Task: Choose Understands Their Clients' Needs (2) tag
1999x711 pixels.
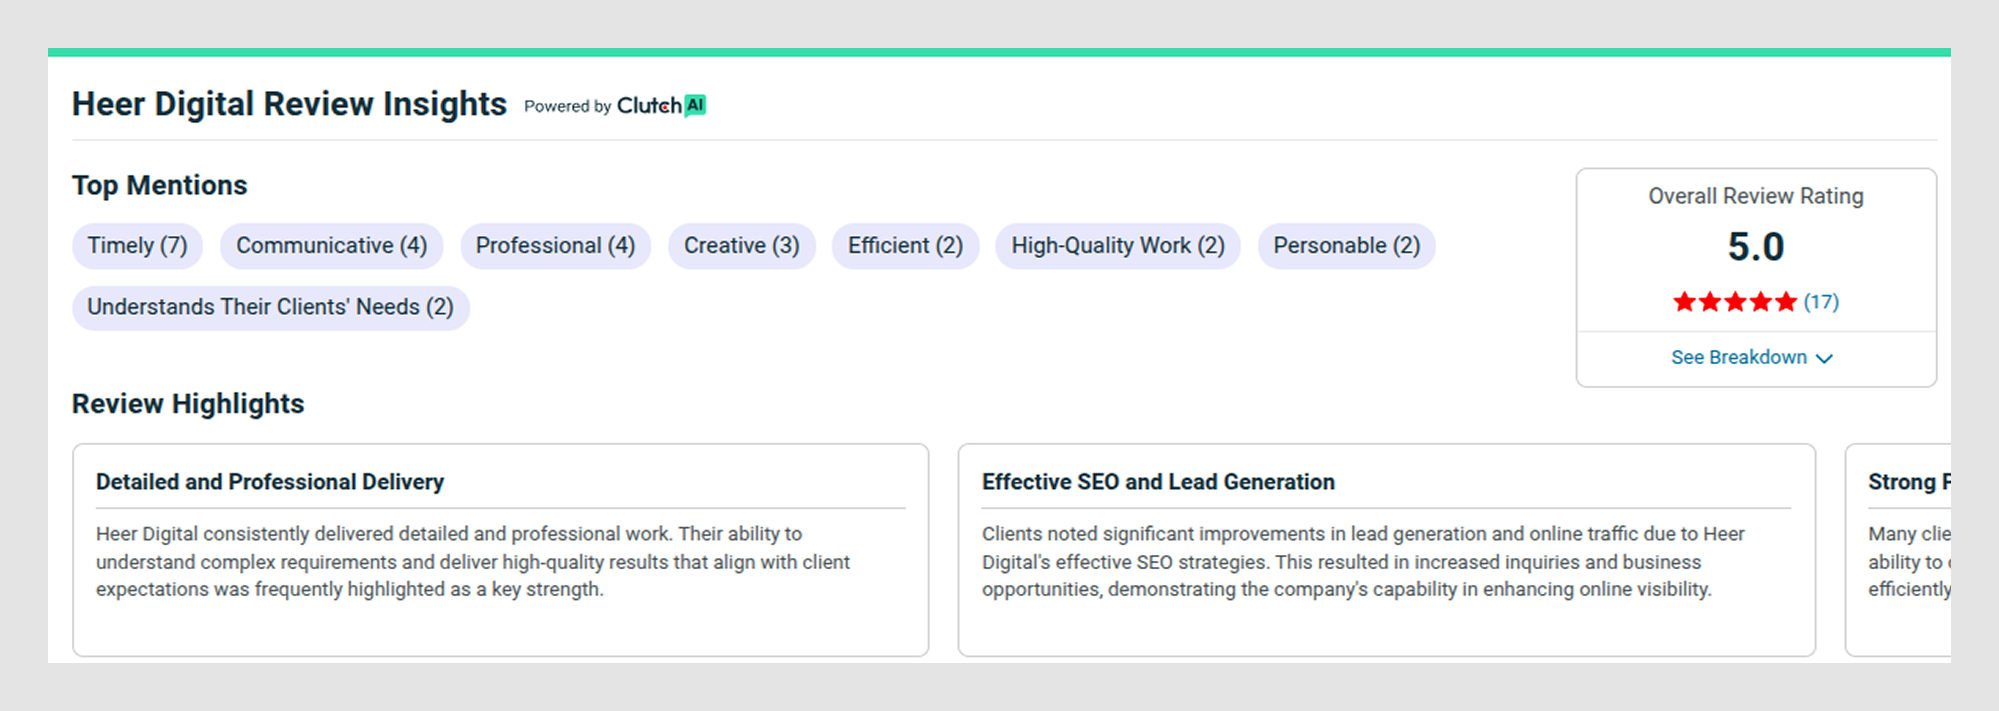Action: click(270, 307)
